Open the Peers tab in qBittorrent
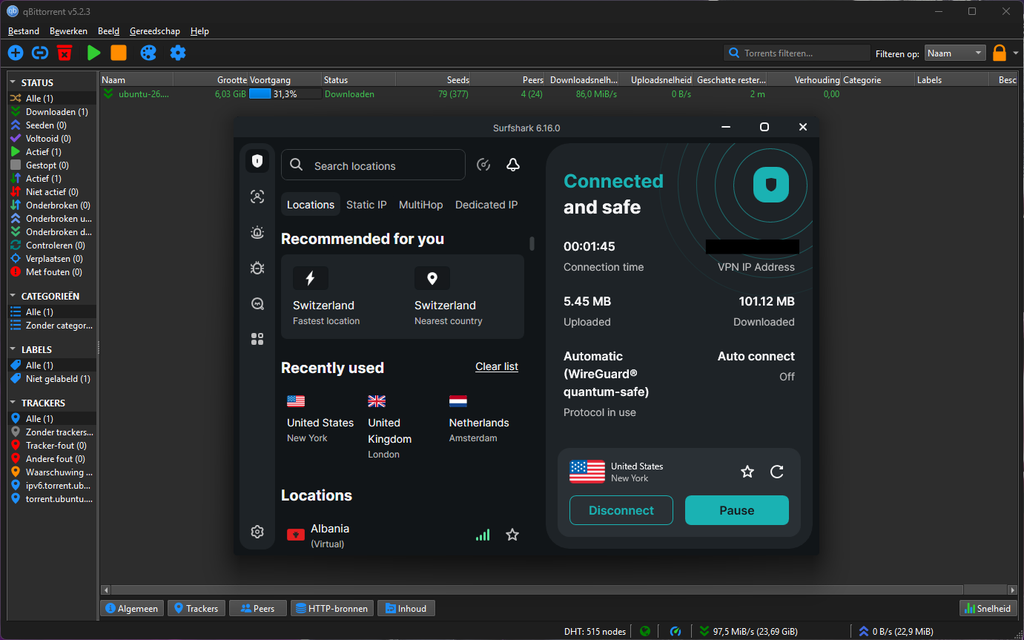The width and height of the screenshot is (1024, 640). 257,608
